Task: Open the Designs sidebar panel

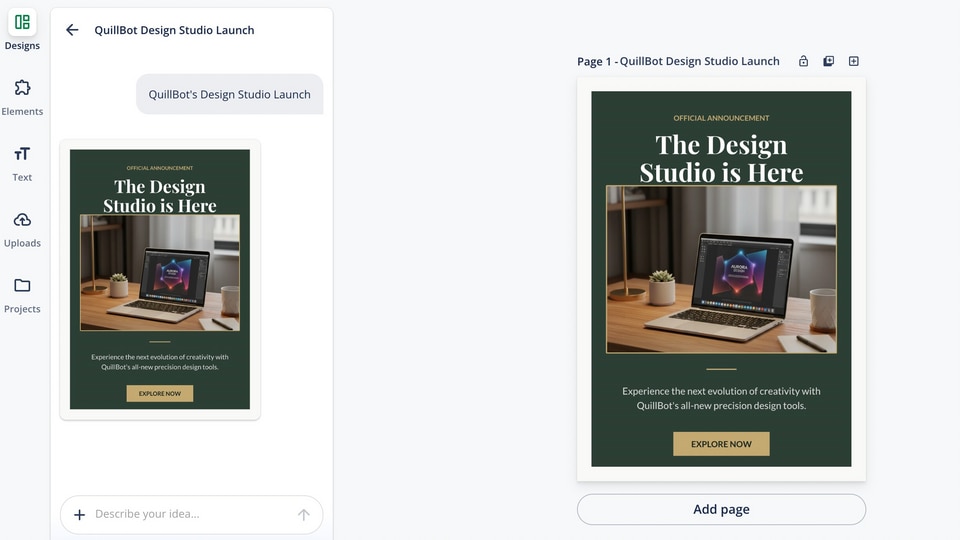Action: pos(22,30)
